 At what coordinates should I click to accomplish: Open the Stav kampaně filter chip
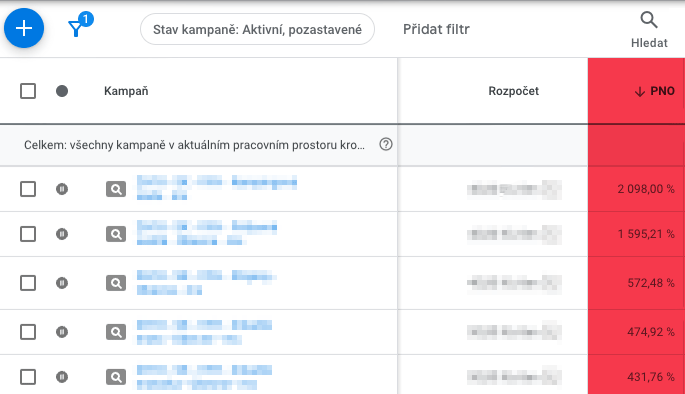(257, 29)
